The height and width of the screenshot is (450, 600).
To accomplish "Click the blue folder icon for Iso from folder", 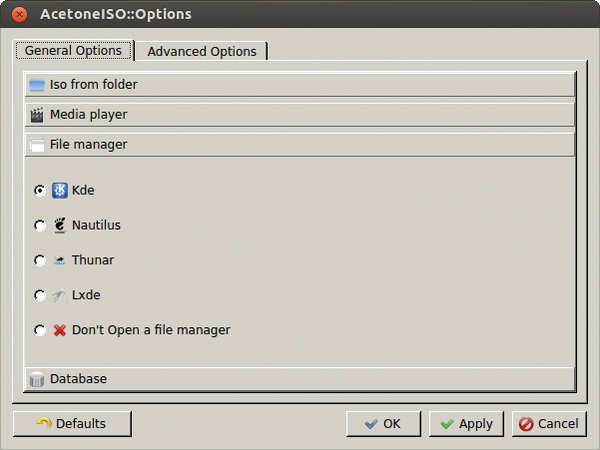I will point(37,85).
